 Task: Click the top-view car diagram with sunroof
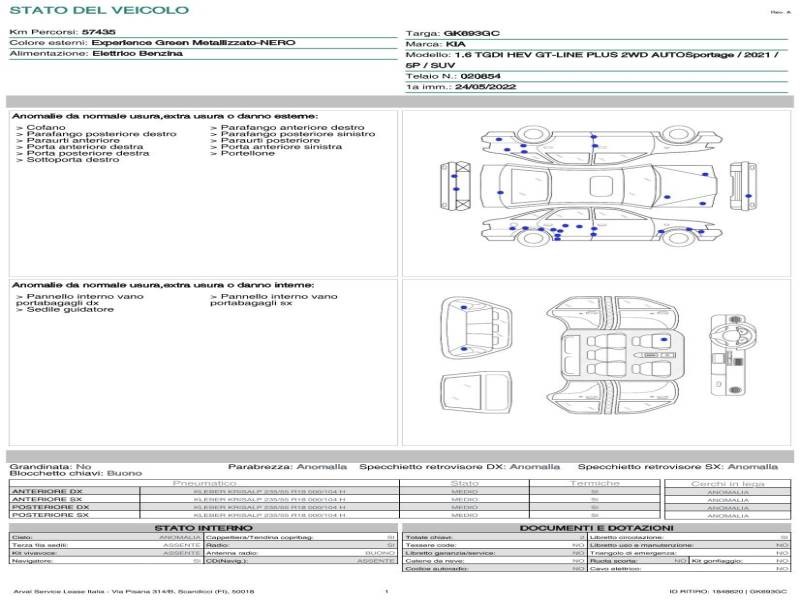[x=599, y=186]
